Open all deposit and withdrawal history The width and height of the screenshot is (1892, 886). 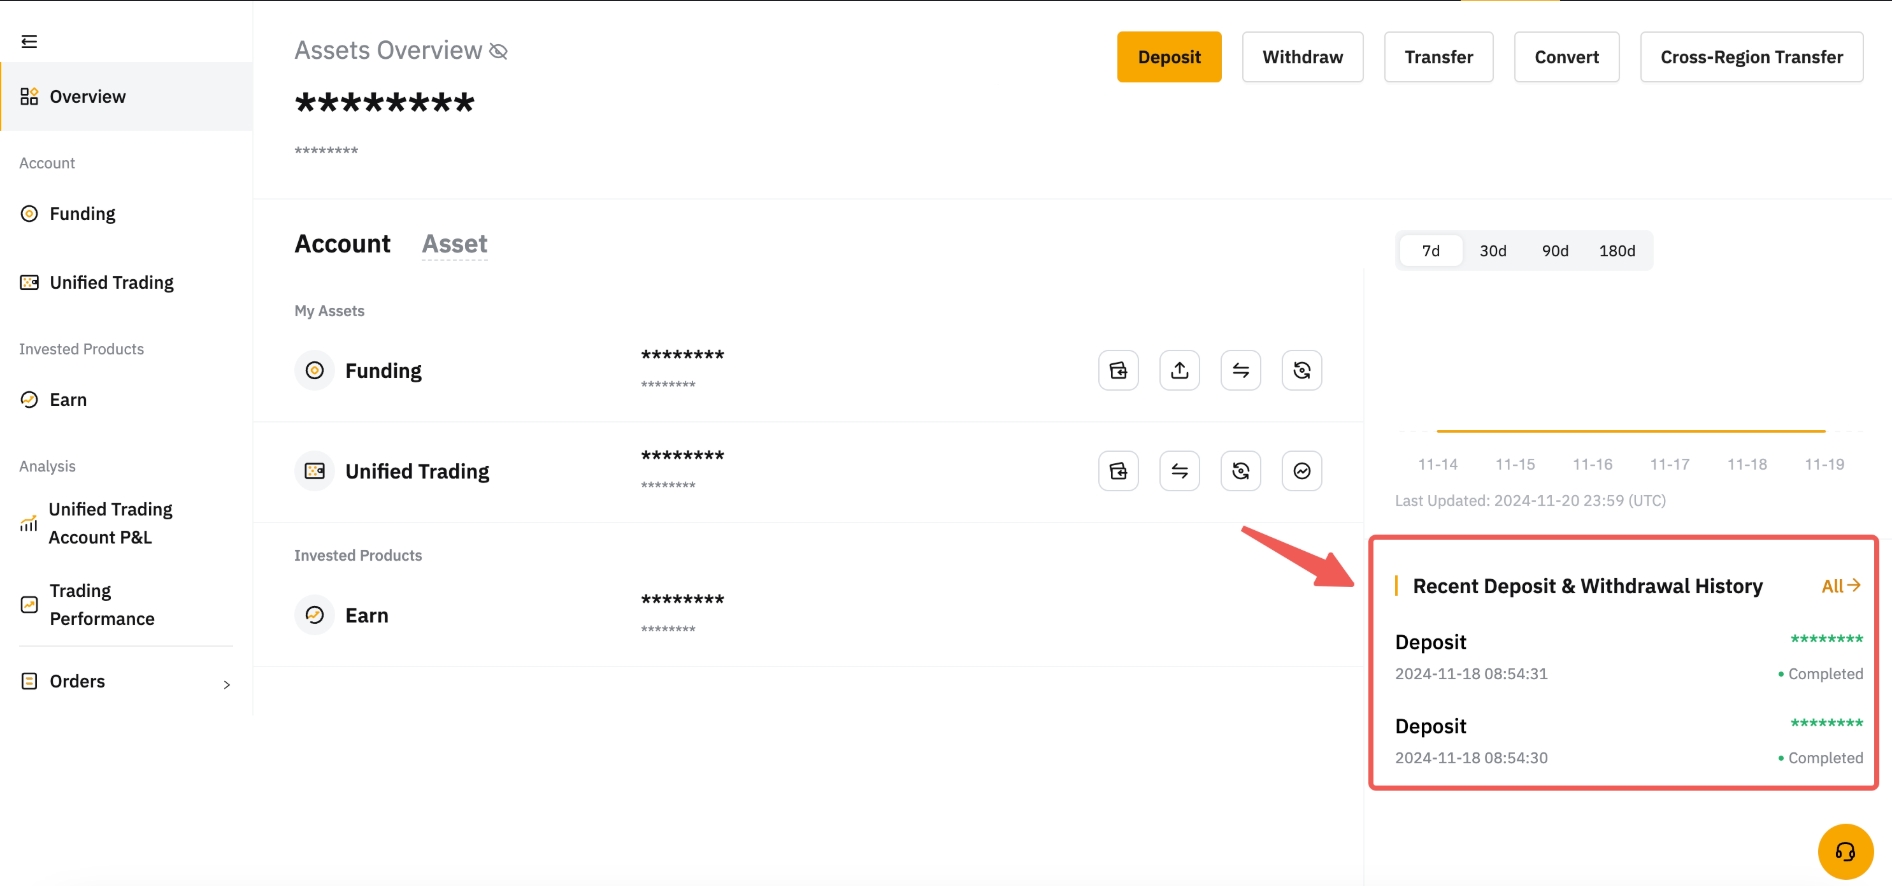(1840, 586)
